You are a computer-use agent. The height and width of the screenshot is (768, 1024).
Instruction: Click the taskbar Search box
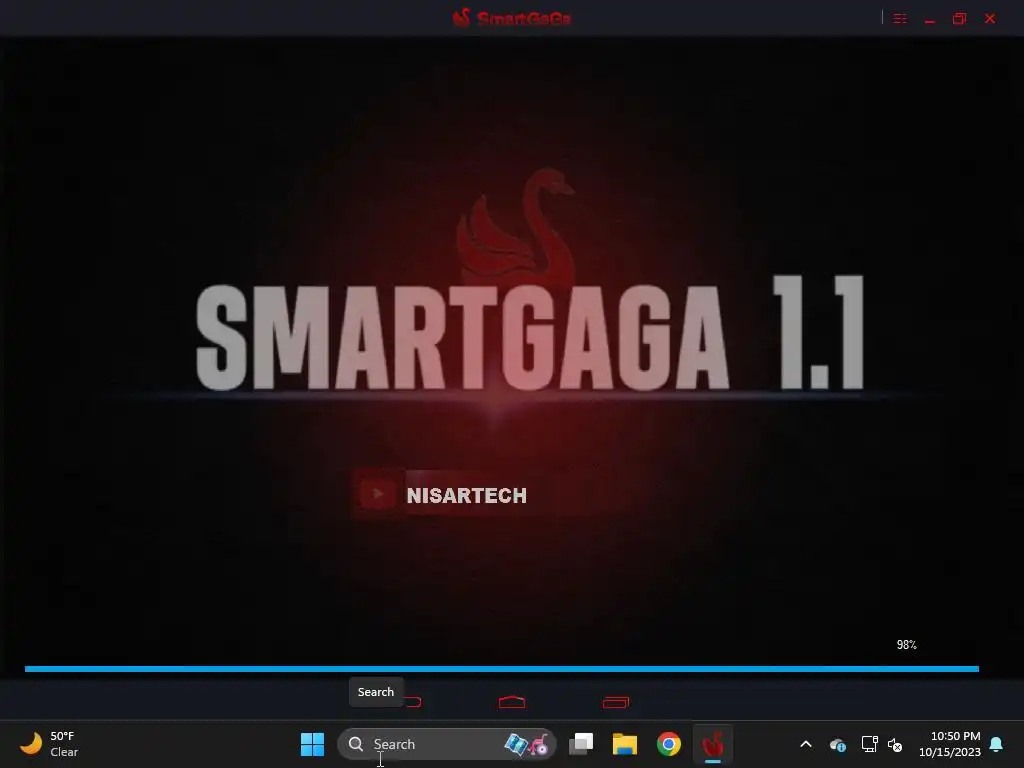click(447, 744)
